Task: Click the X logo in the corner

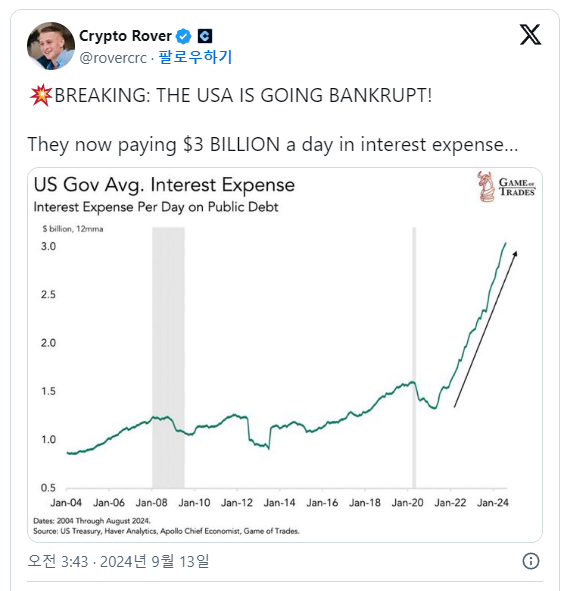Action: (x=530, y=35)
